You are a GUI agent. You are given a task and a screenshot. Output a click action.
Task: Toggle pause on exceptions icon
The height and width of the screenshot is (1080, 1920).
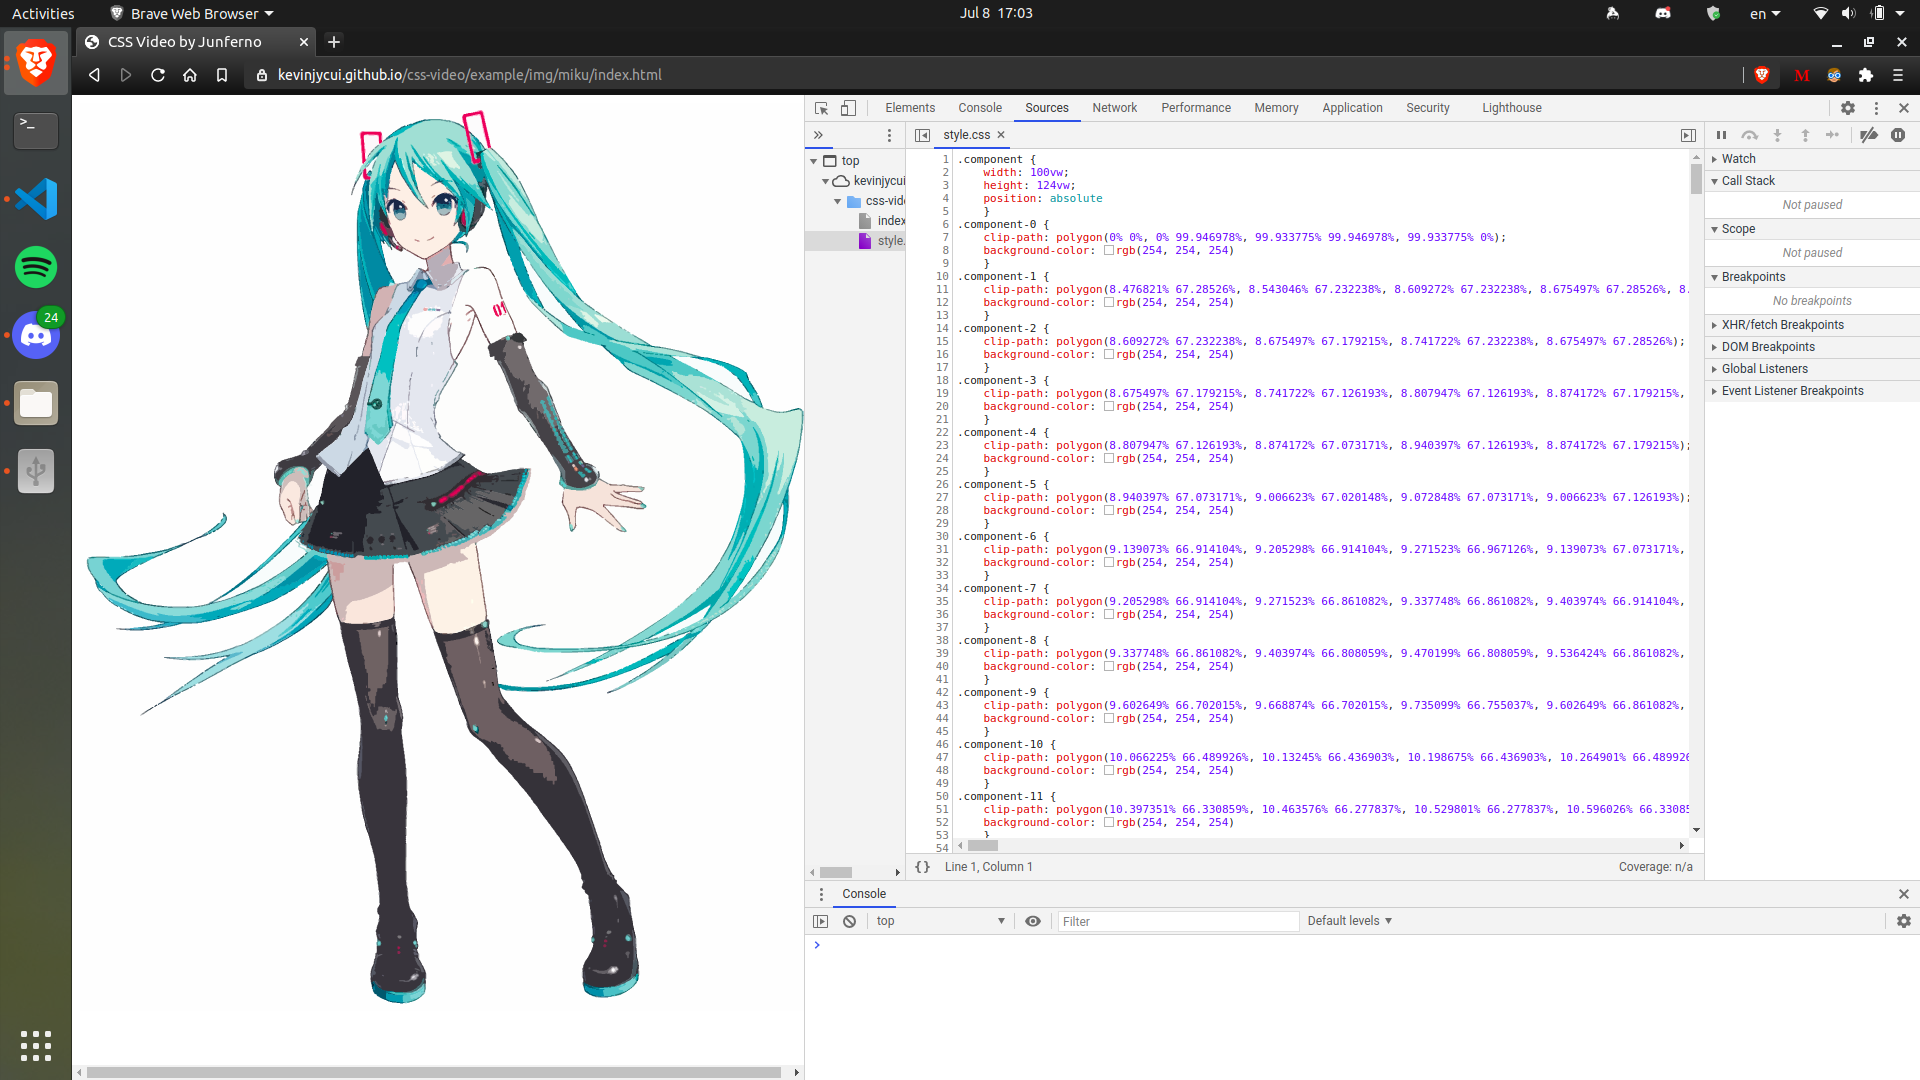pyautogui.click(x=1898, y=135)
